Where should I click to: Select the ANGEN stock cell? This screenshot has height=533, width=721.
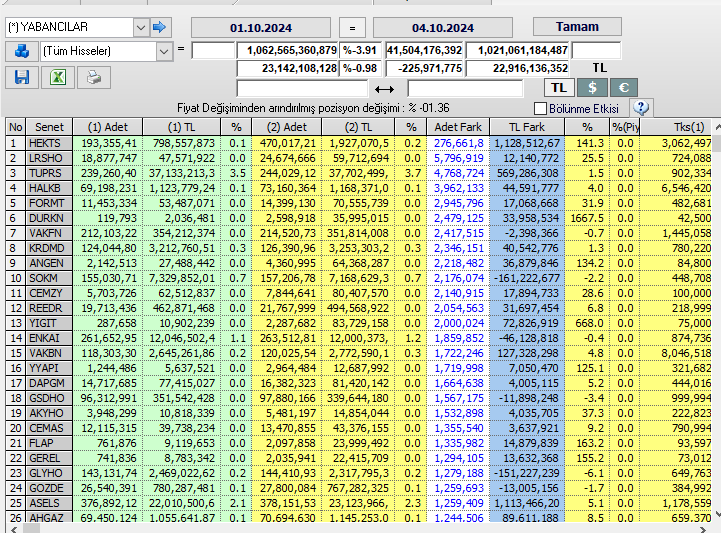pos(49,263)
